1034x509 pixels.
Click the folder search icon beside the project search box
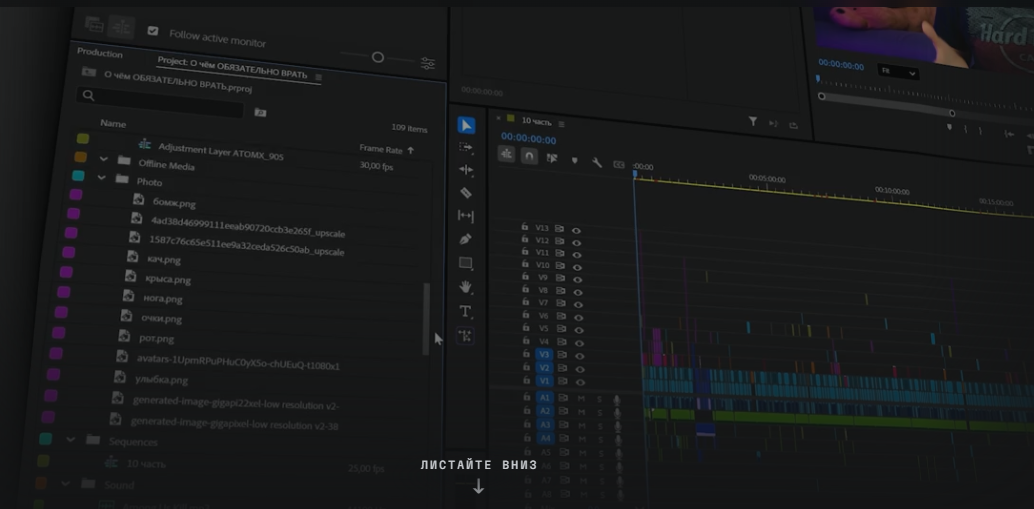pos(260,113)
